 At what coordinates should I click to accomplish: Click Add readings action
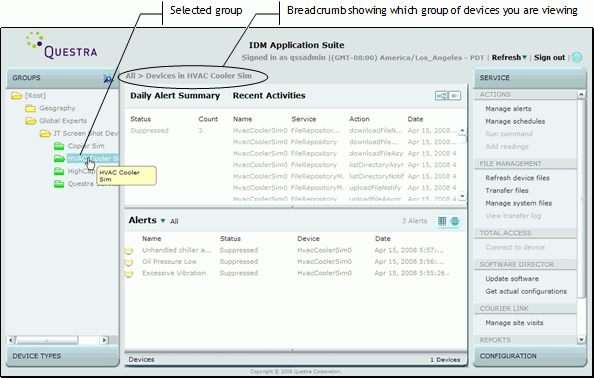[x=507, y=146]
